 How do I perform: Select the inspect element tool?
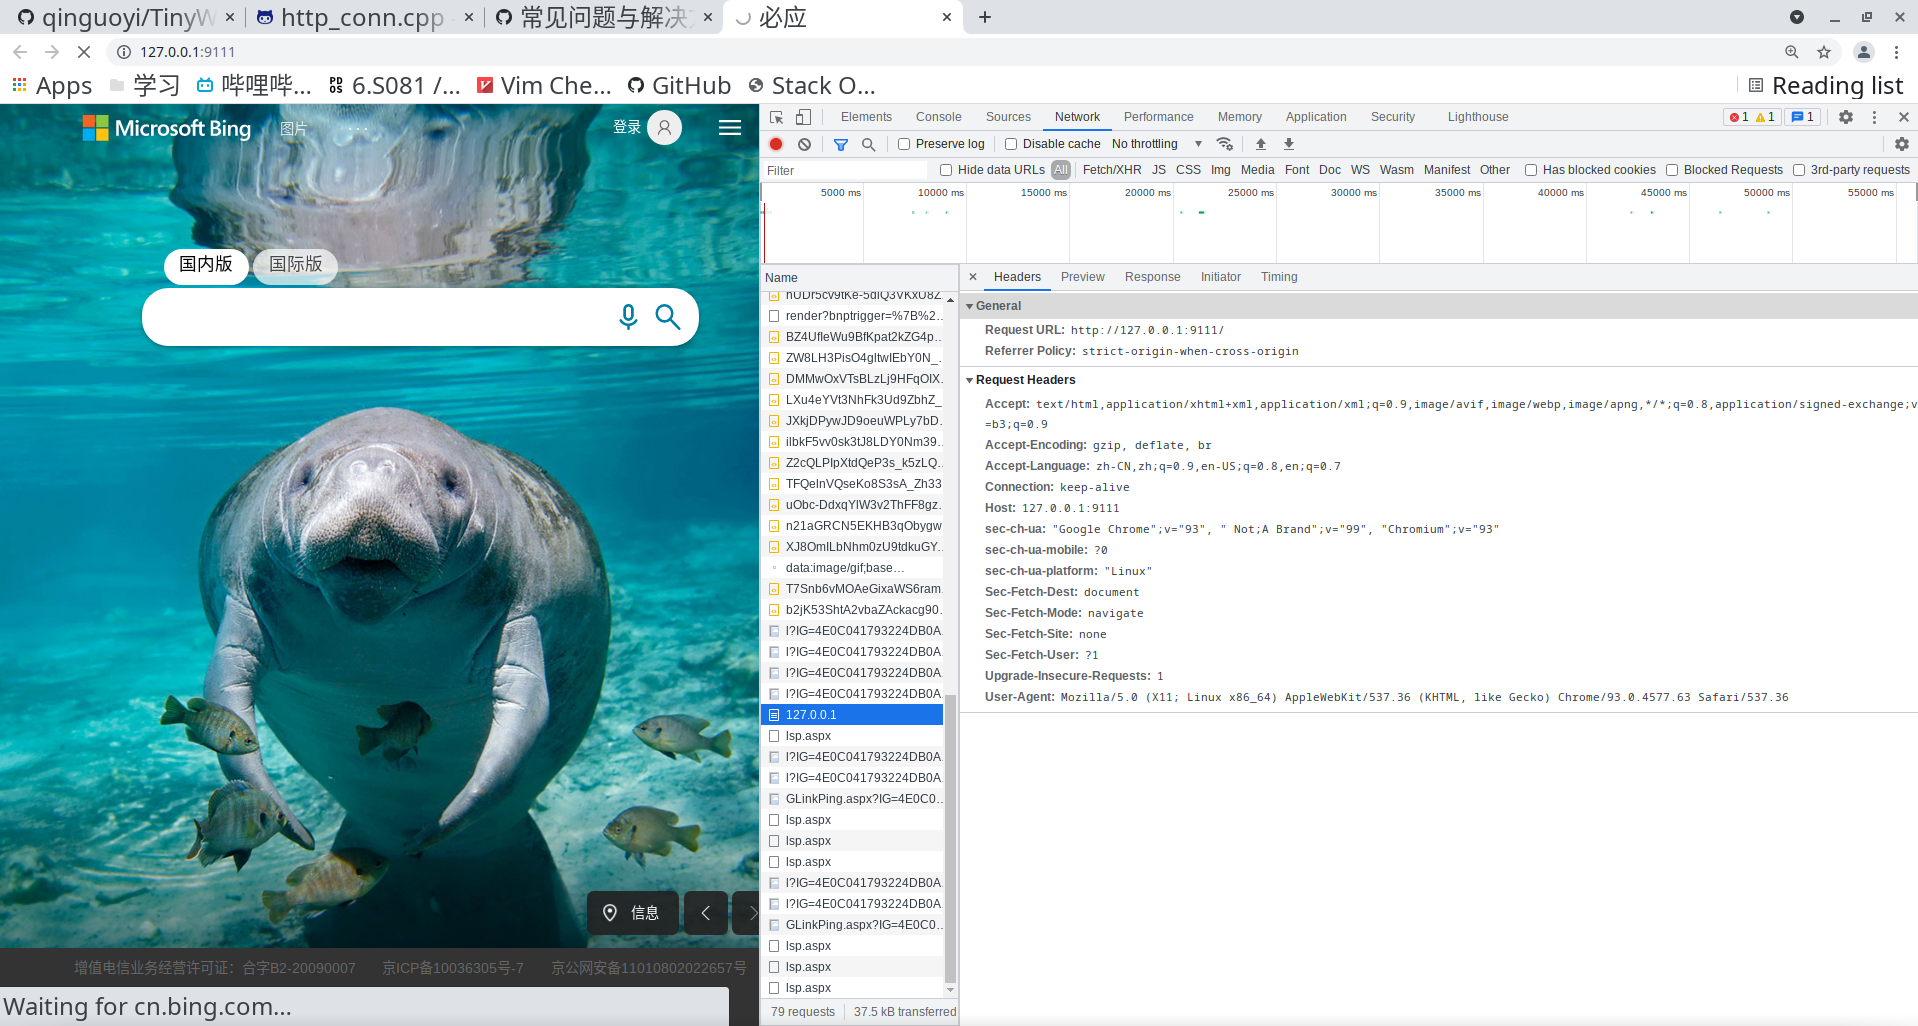coord(775,117)
